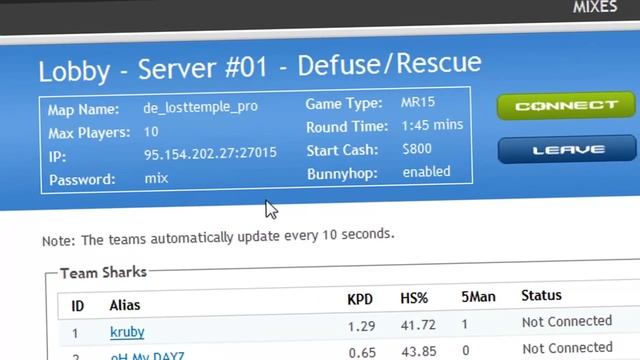Click the teams auto-update note text
Image resolution: width=640 pixels, height=360 pixels.
218,237
